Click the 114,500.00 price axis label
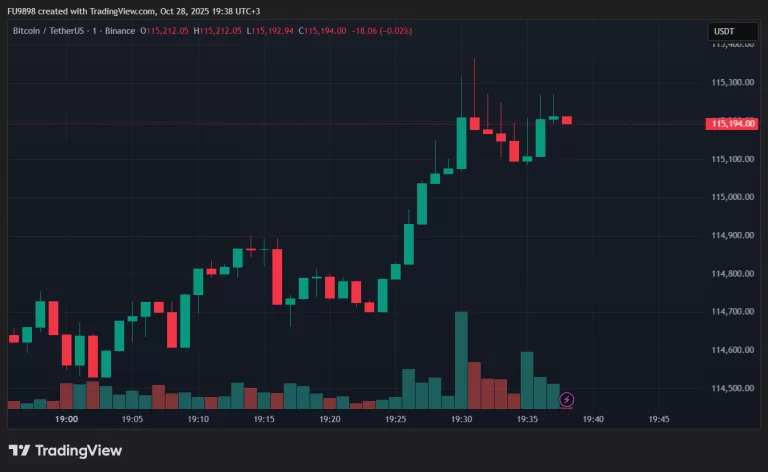This screenshot has width=768, height=472. point(732,388)
